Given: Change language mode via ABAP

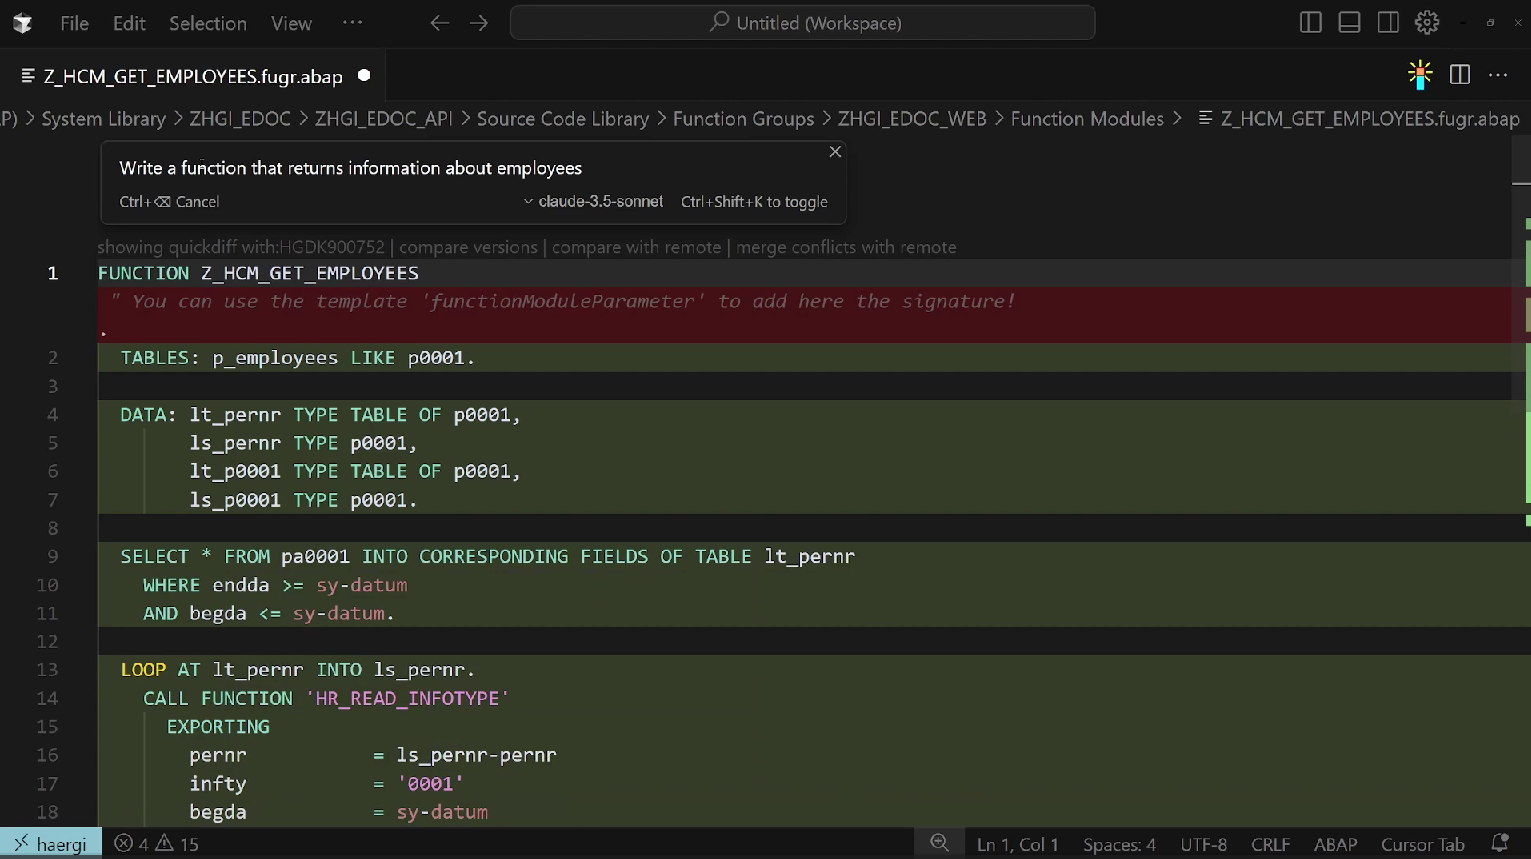Looking at the screenshot, I should pos(1335,844).
